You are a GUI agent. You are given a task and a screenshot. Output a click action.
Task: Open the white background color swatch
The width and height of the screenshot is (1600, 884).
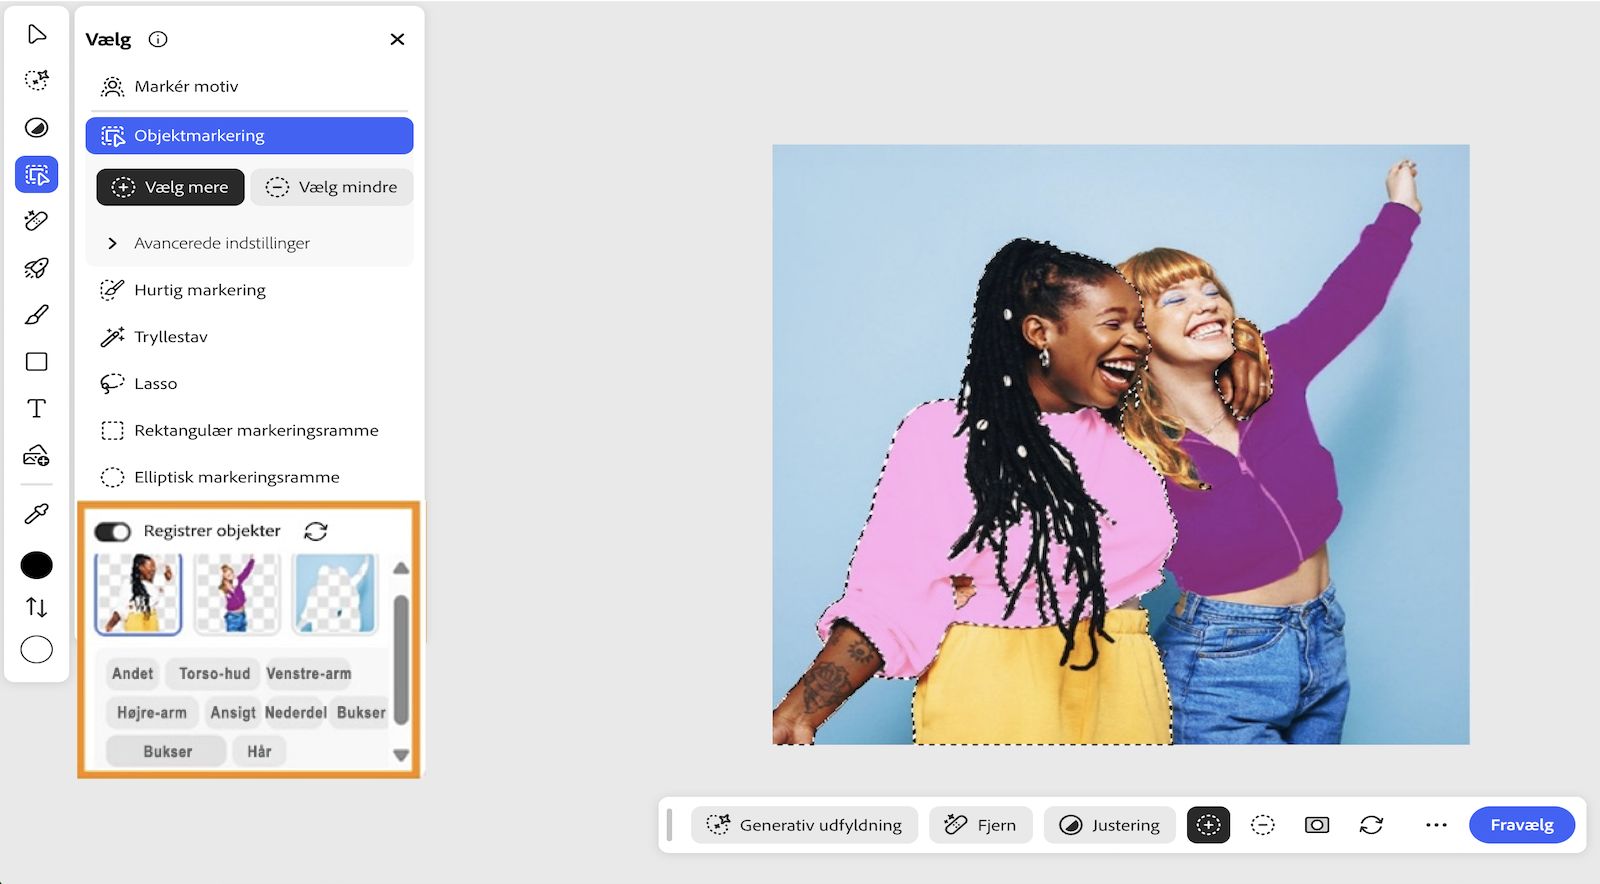37,650
